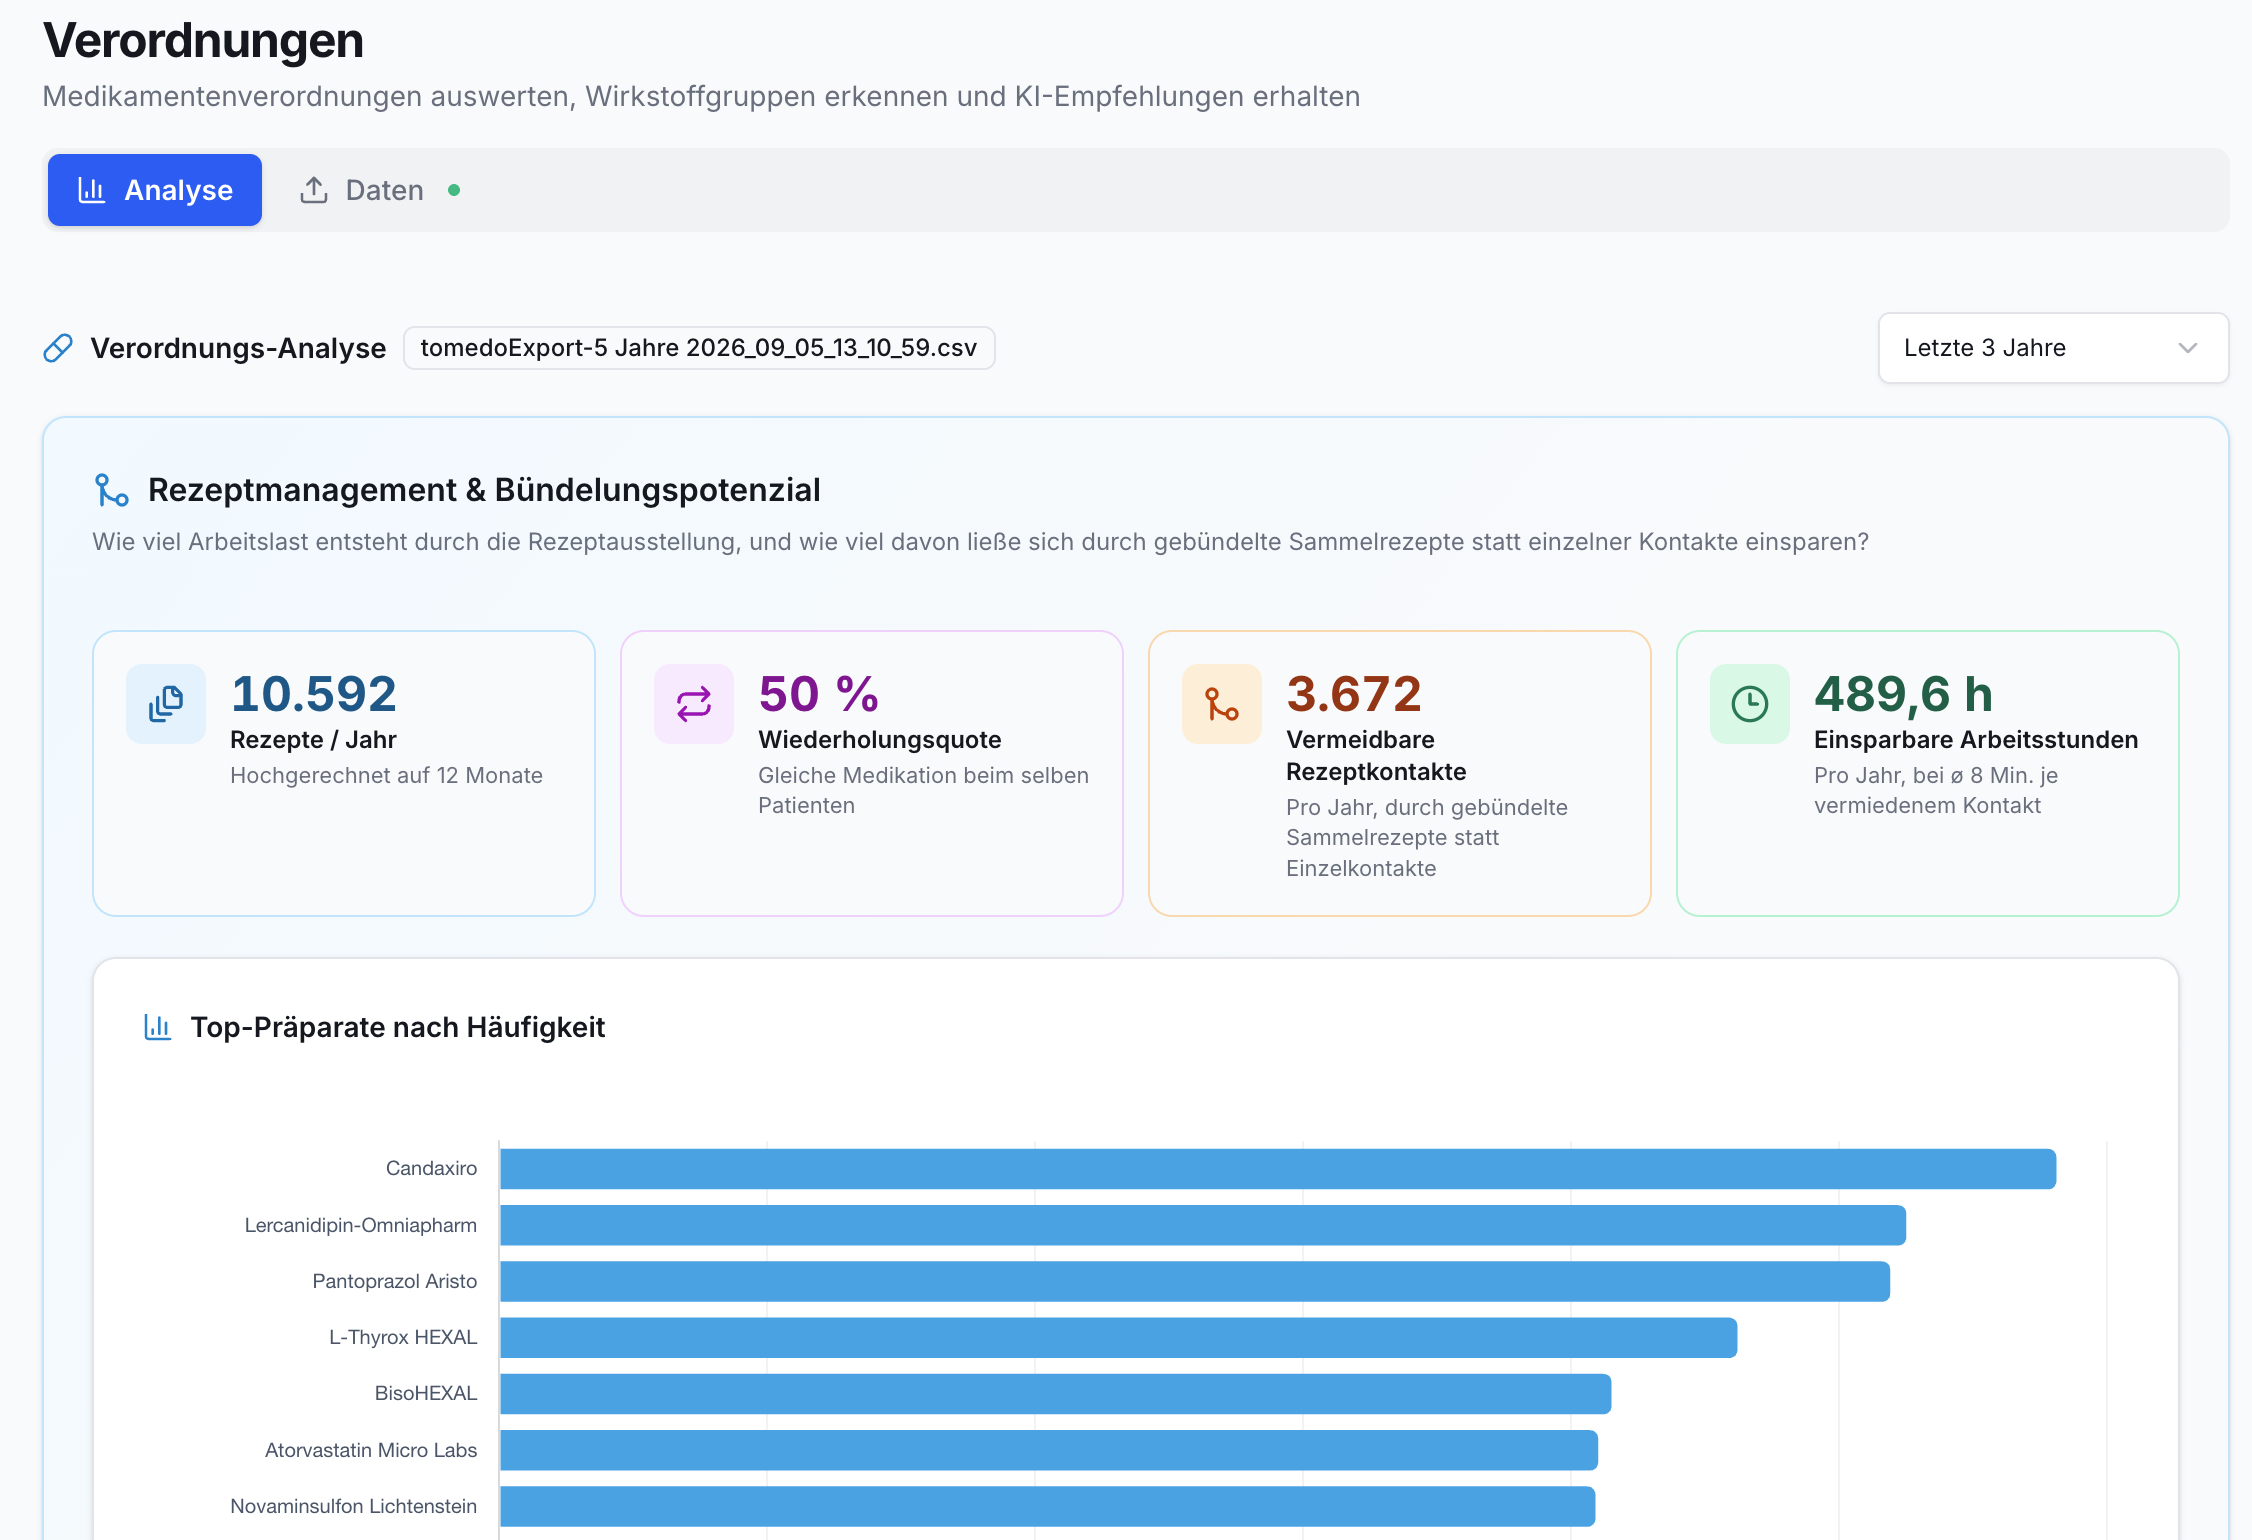Image resolution: width=2252 pixels, height=1540 pixels.
Task: Click the BisoHEXAL bar in the chart
Action: click(x=1056, y=1394)
